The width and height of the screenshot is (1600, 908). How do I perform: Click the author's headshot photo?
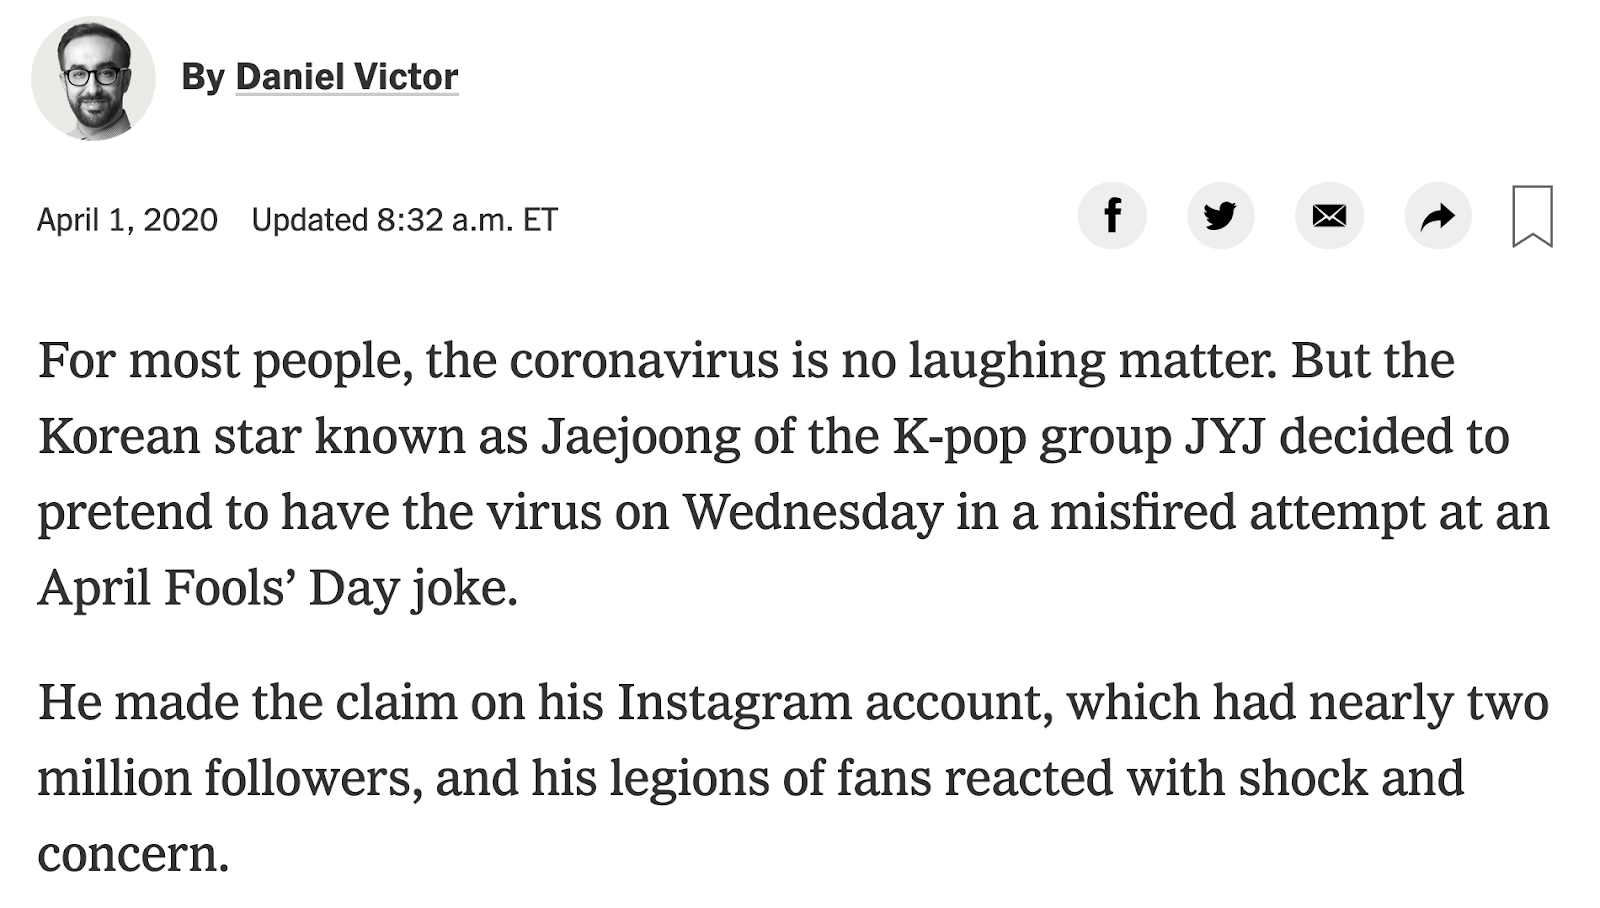click(93, 78)
